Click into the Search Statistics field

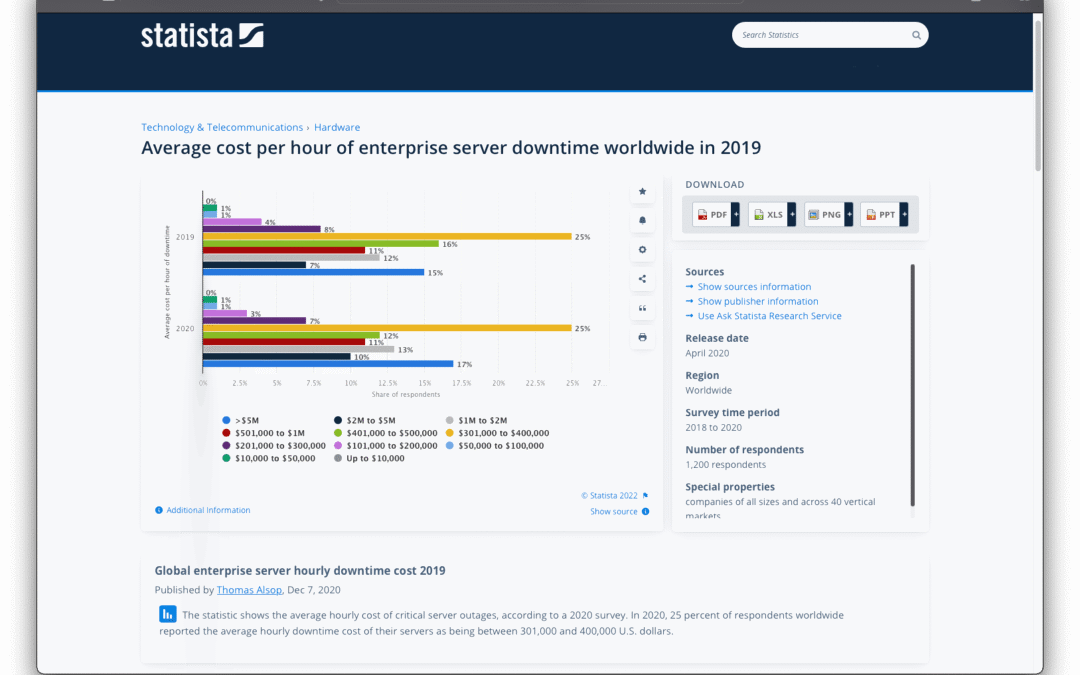820,35
